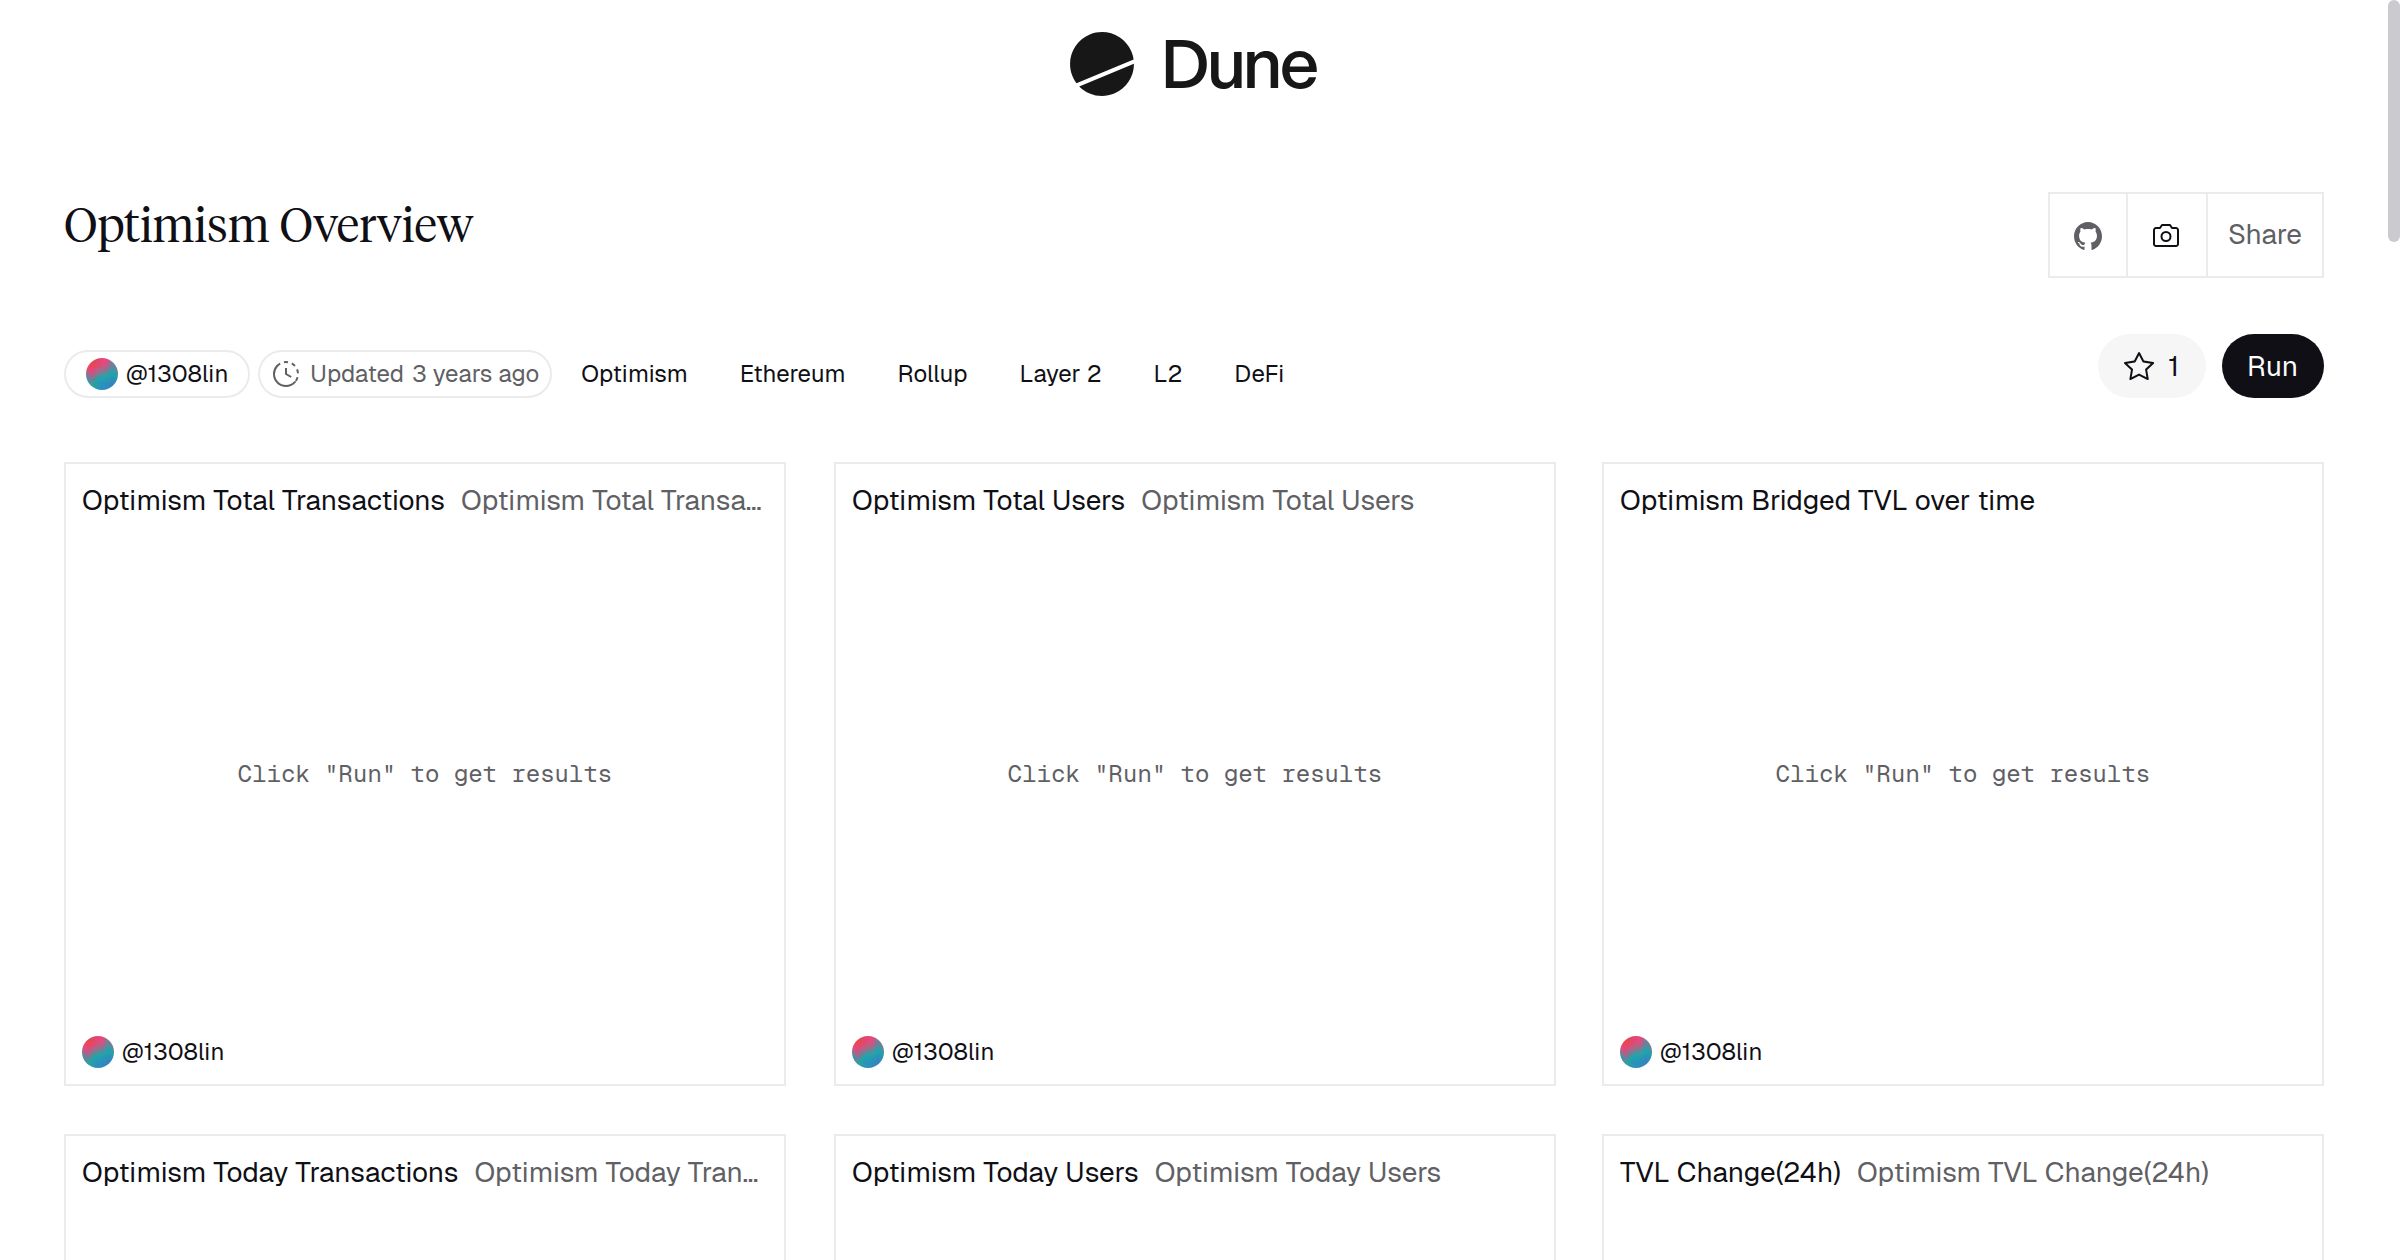
Task: Open the @1308lin author profile chip
Action: coord(157,374)
